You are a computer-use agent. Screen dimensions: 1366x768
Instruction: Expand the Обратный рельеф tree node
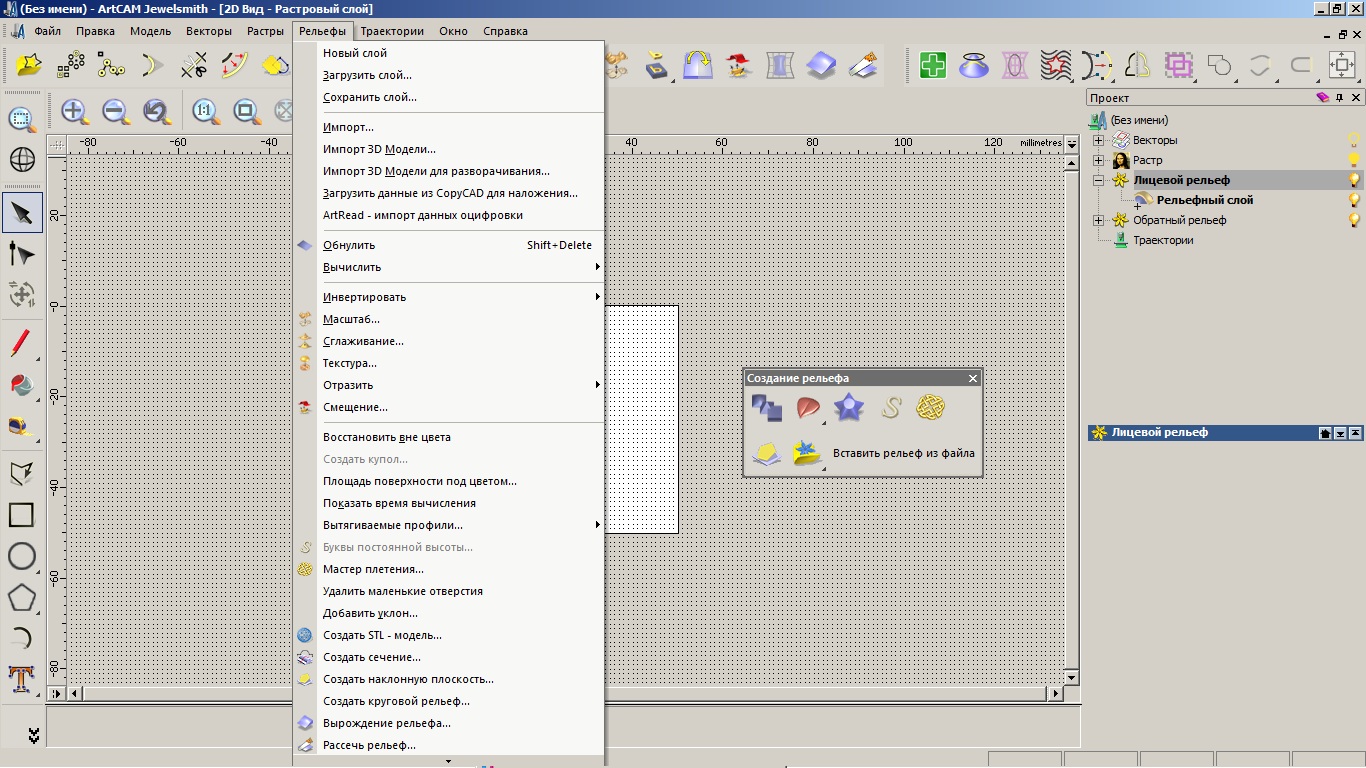pyautogui.click(x=1098, y=220)
